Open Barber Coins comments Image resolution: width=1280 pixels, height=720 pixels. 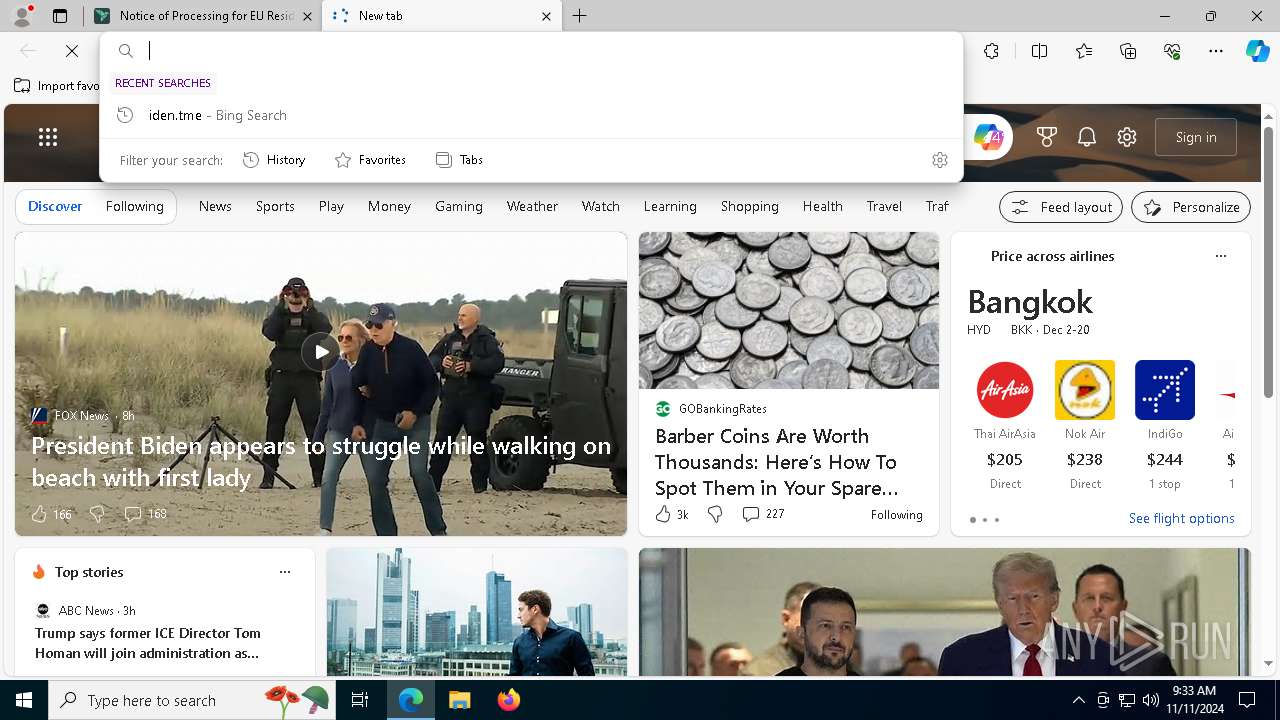click(x=763, y=514)
